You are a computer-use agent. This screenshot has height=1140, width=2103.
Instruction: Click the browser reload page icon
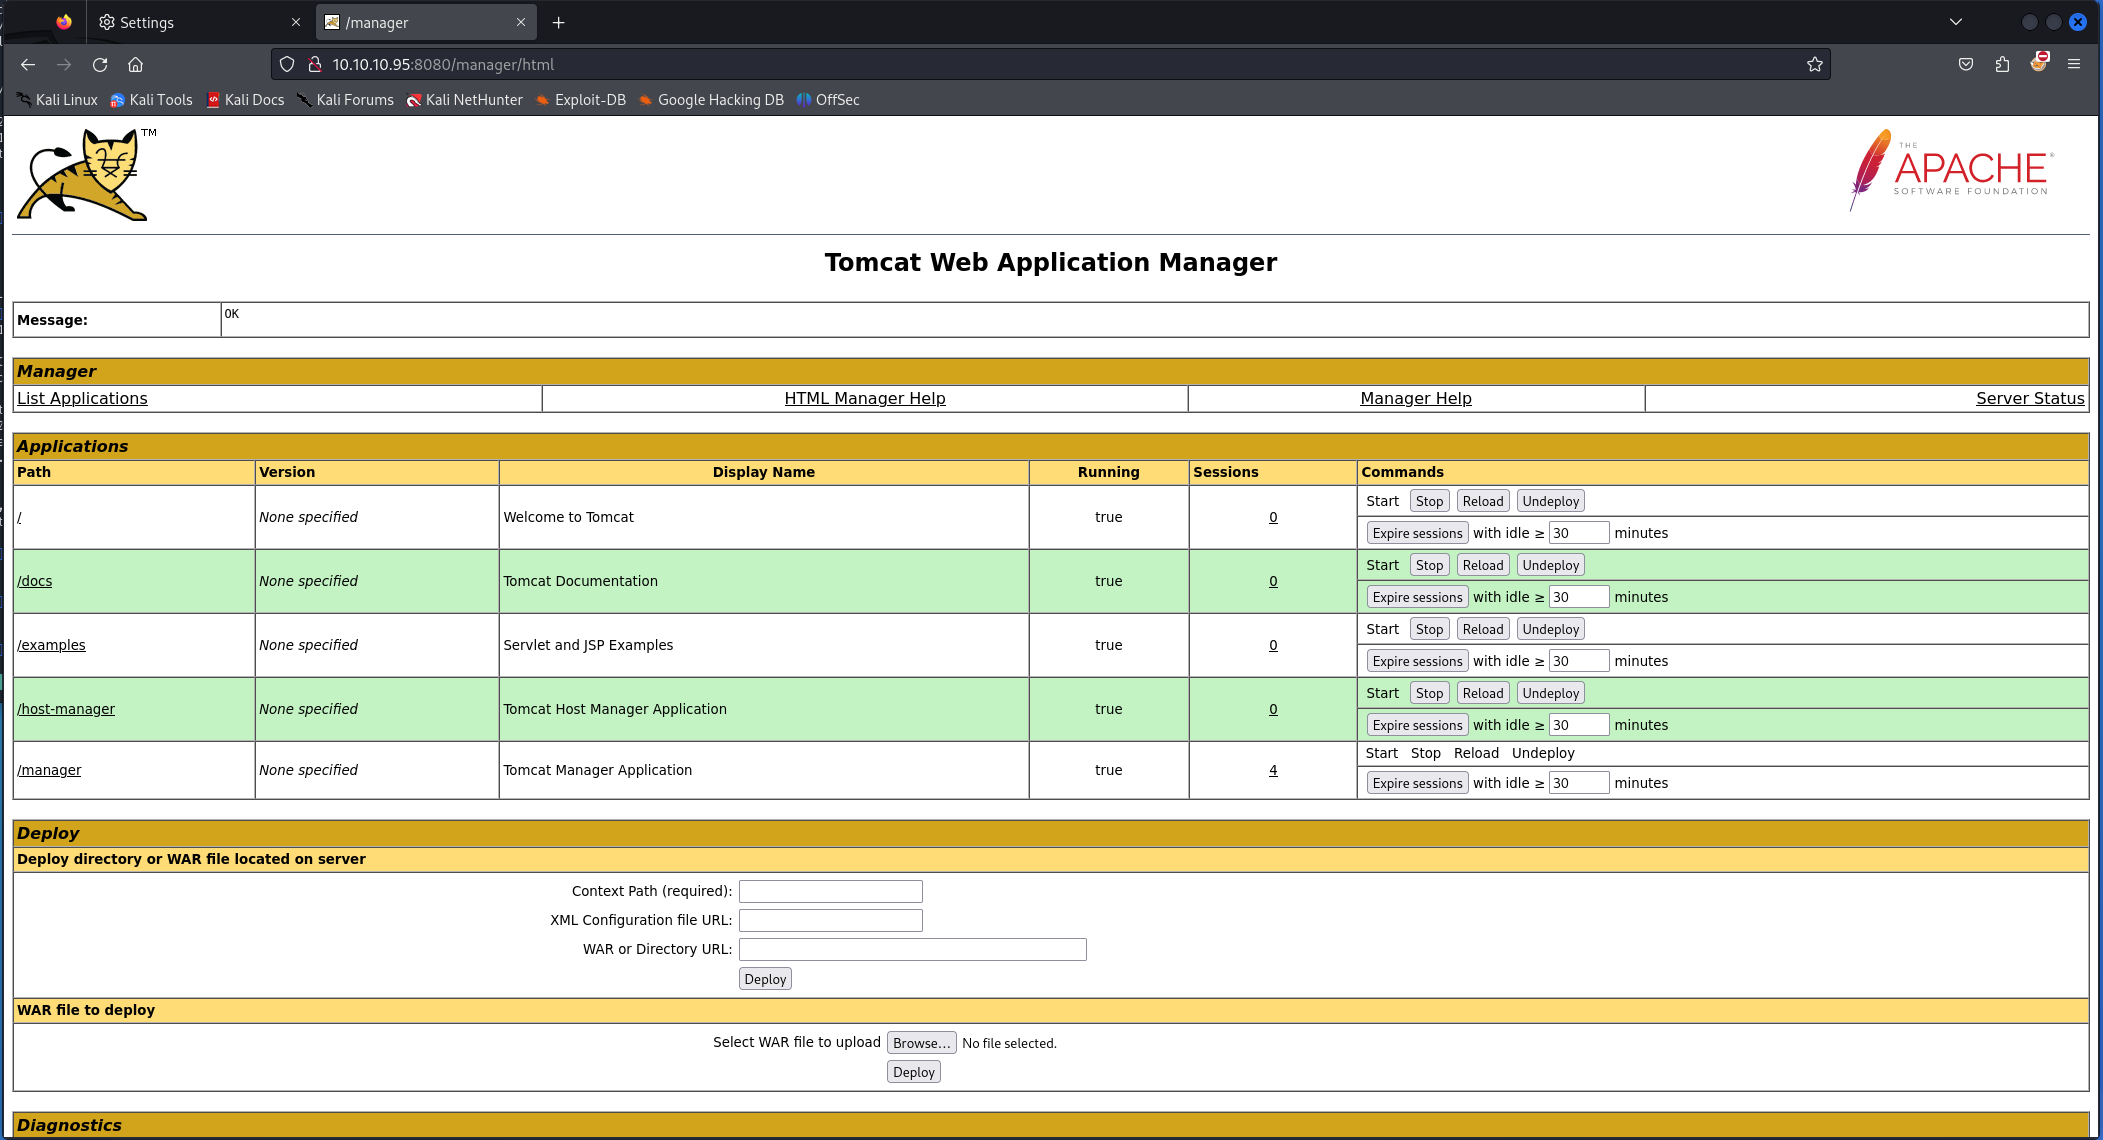coord(100,65)
